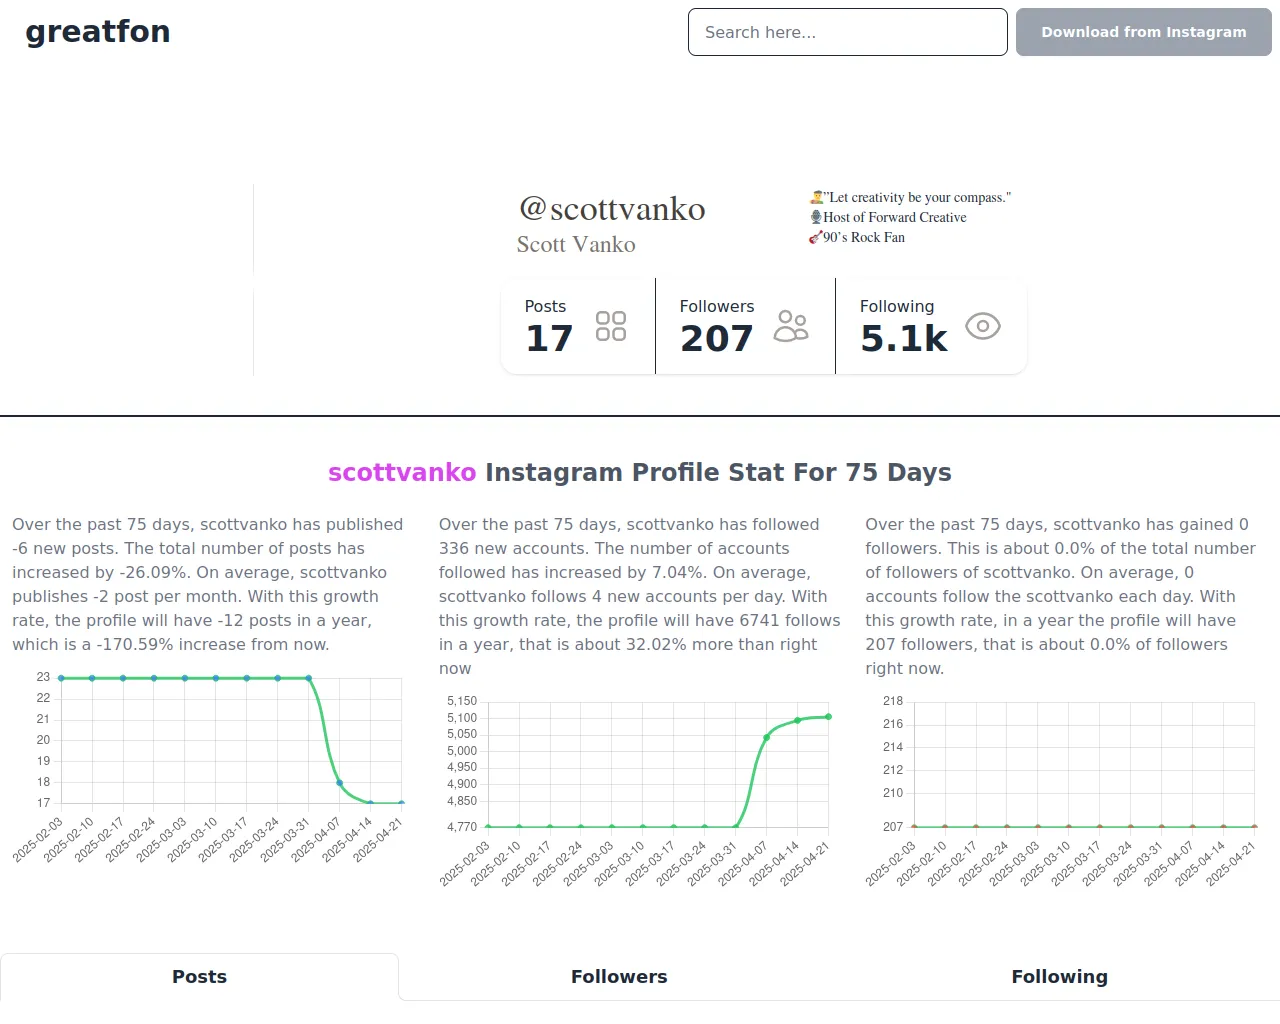Select the Following tab

pos(1059,977)
